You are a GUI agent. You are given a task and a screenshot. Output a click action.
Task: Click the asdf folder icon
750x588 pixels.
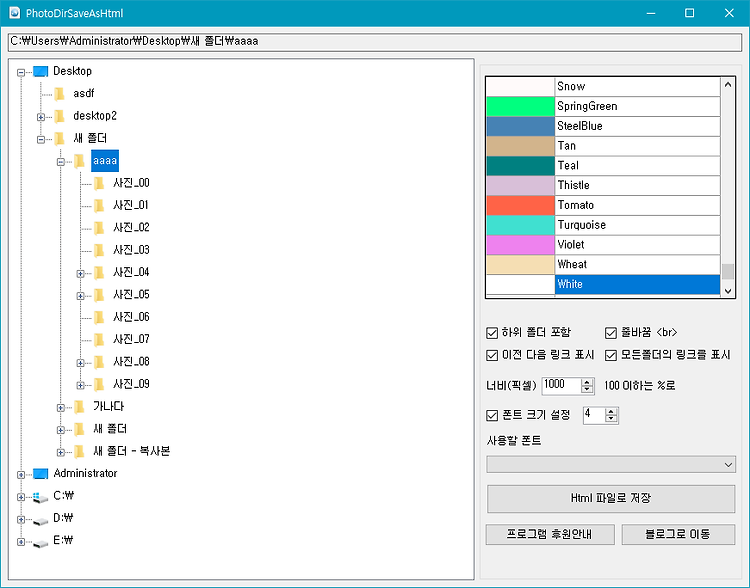click(x=60, y=94)
